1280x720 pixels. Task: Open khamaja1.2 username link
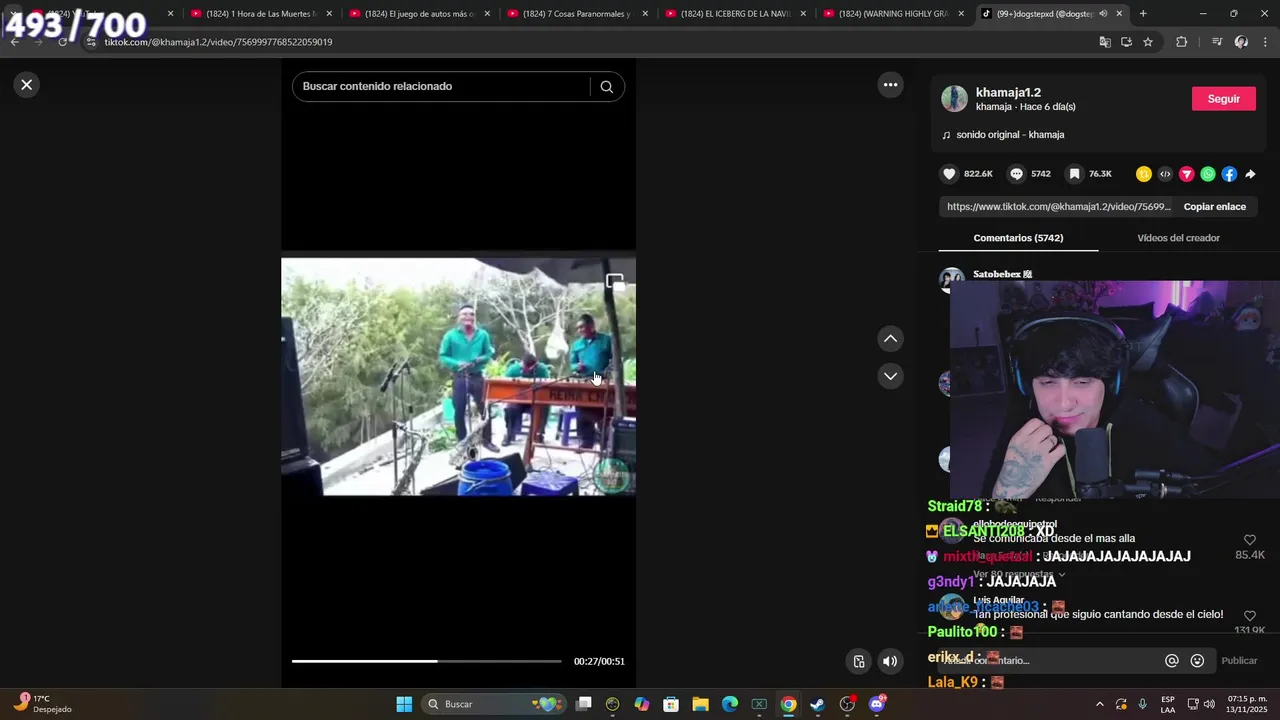tap(1008, 92)
